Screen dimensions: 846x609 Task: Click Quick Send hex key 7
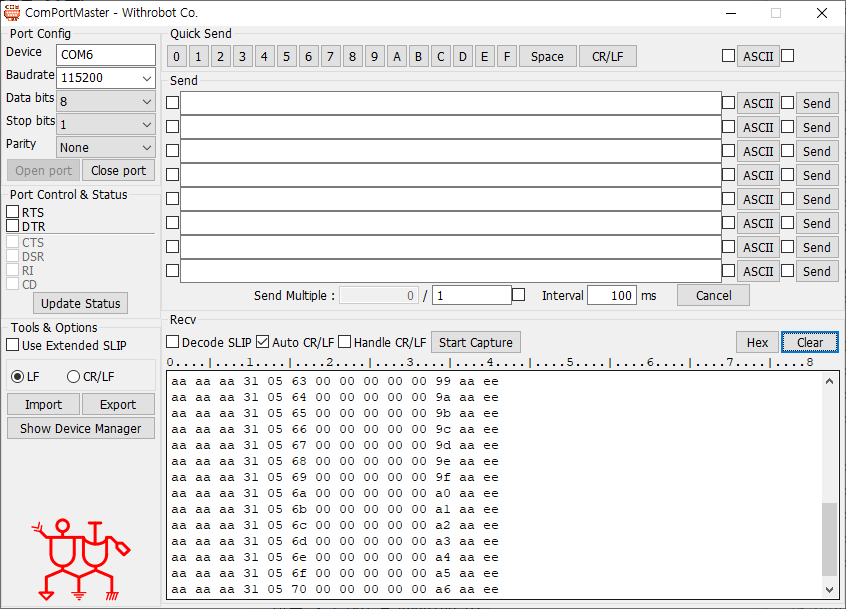(x=330, y=57)
